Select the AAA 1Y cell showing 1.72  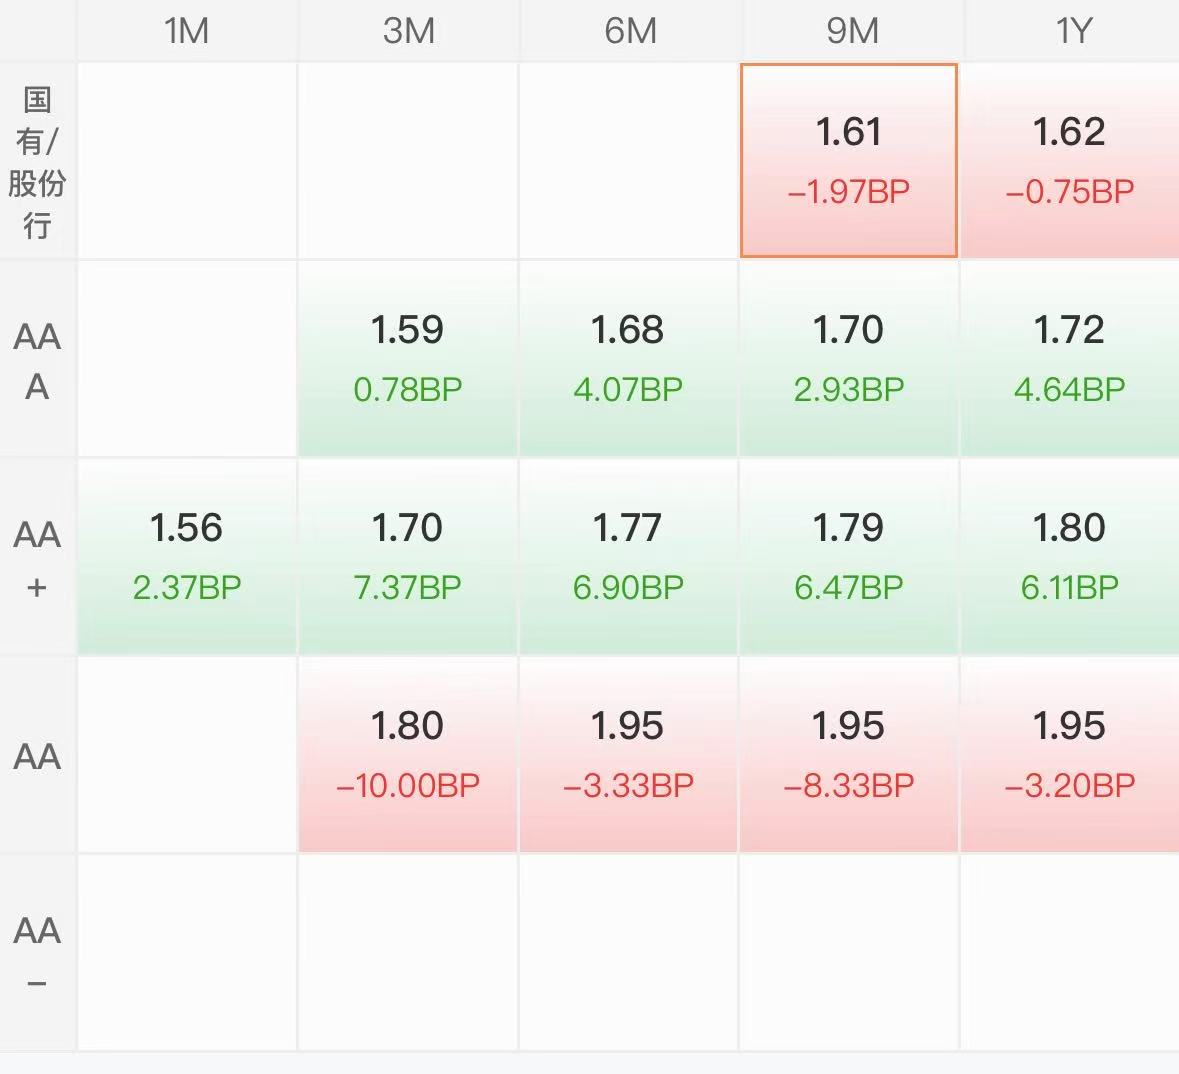click(1070, 359)
